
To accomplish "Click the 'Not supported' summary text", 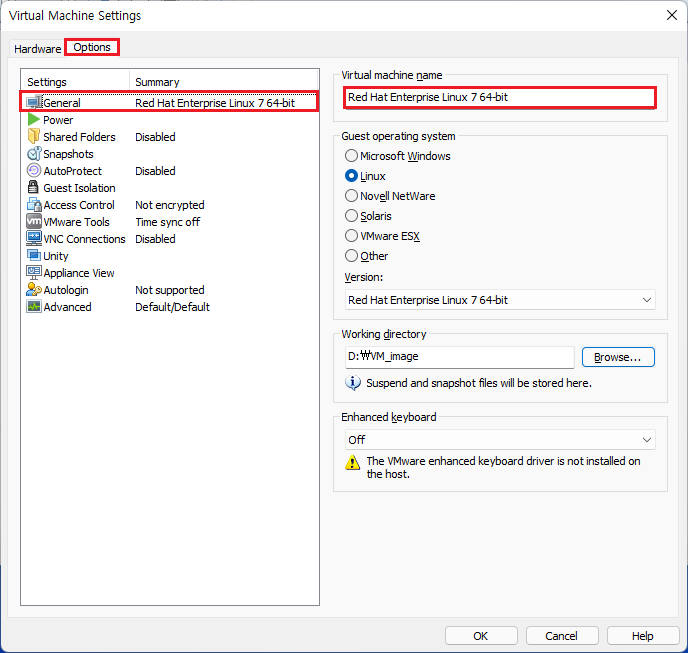I will point(170,290).
